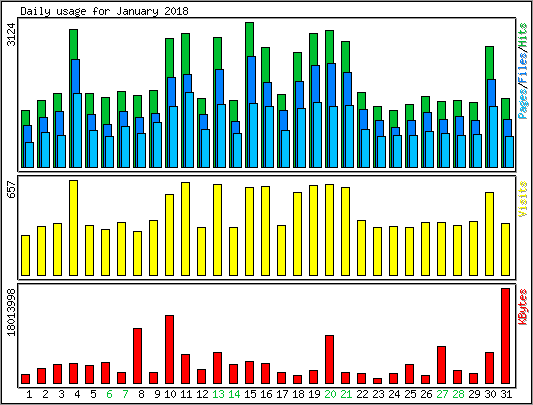This screenshot has width=533, height=405.
Task: Select day label 15 on the x-axis
Action: pos(250,394)
